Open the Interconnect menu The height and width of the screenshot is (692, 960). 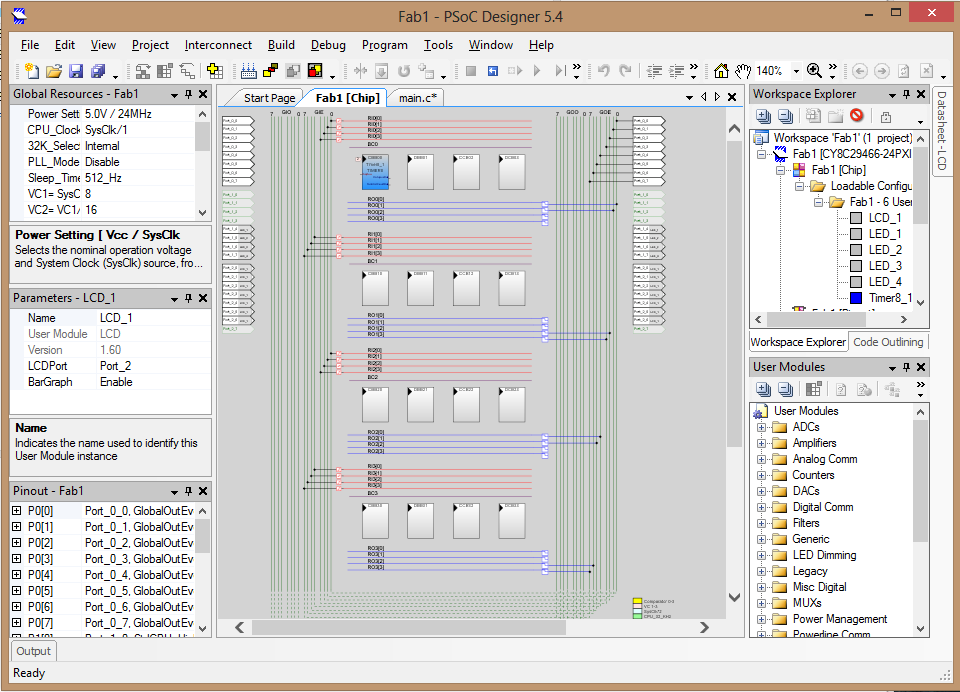[x=218, y=45]
